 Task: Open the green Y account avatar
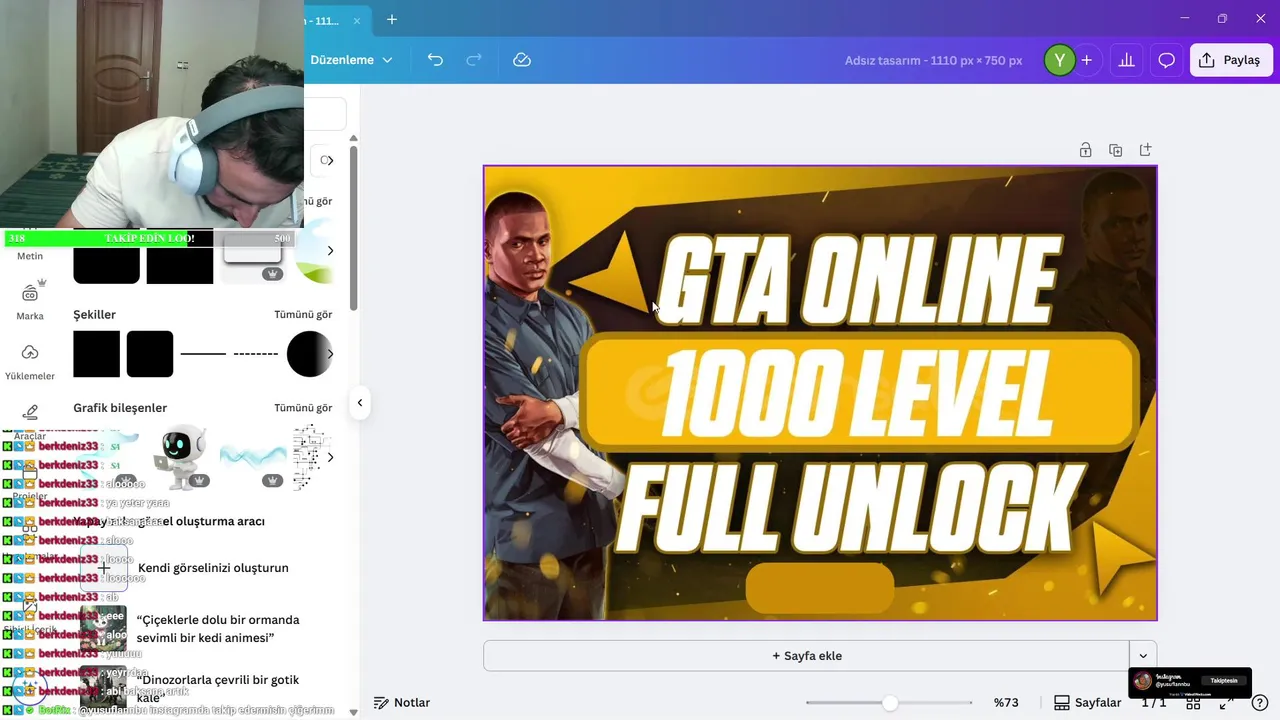click(x=1059, y=60)
